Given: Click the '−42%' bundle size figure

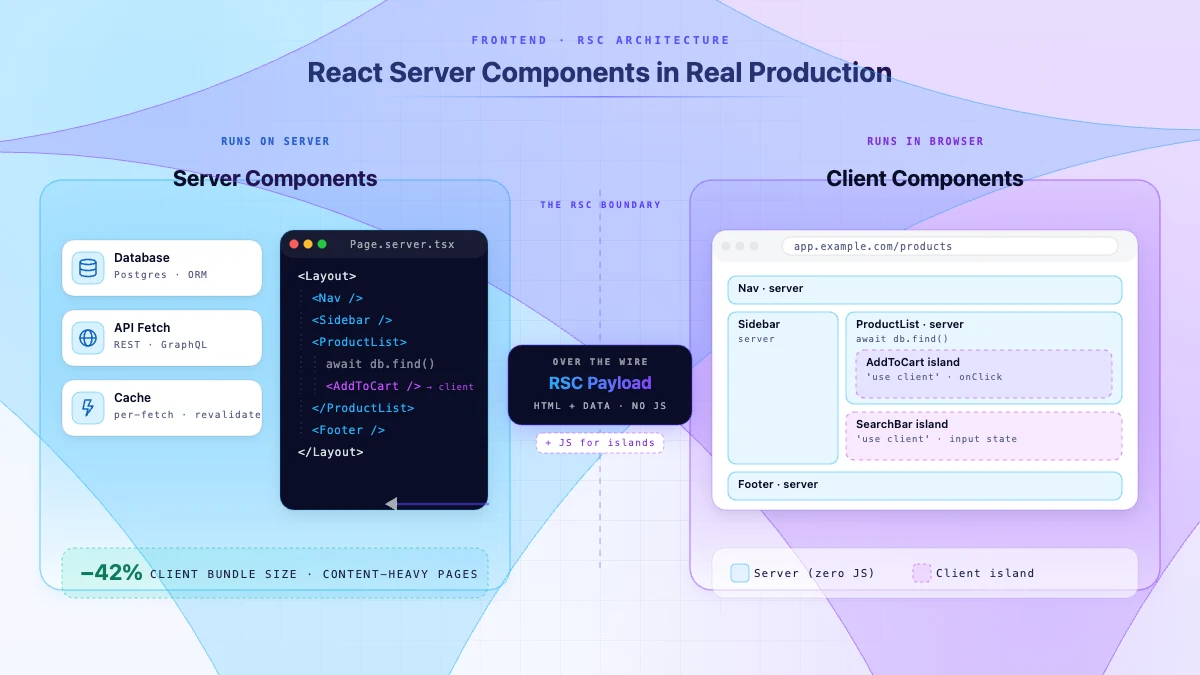Looking at the screenshot, I should (111, 573).
